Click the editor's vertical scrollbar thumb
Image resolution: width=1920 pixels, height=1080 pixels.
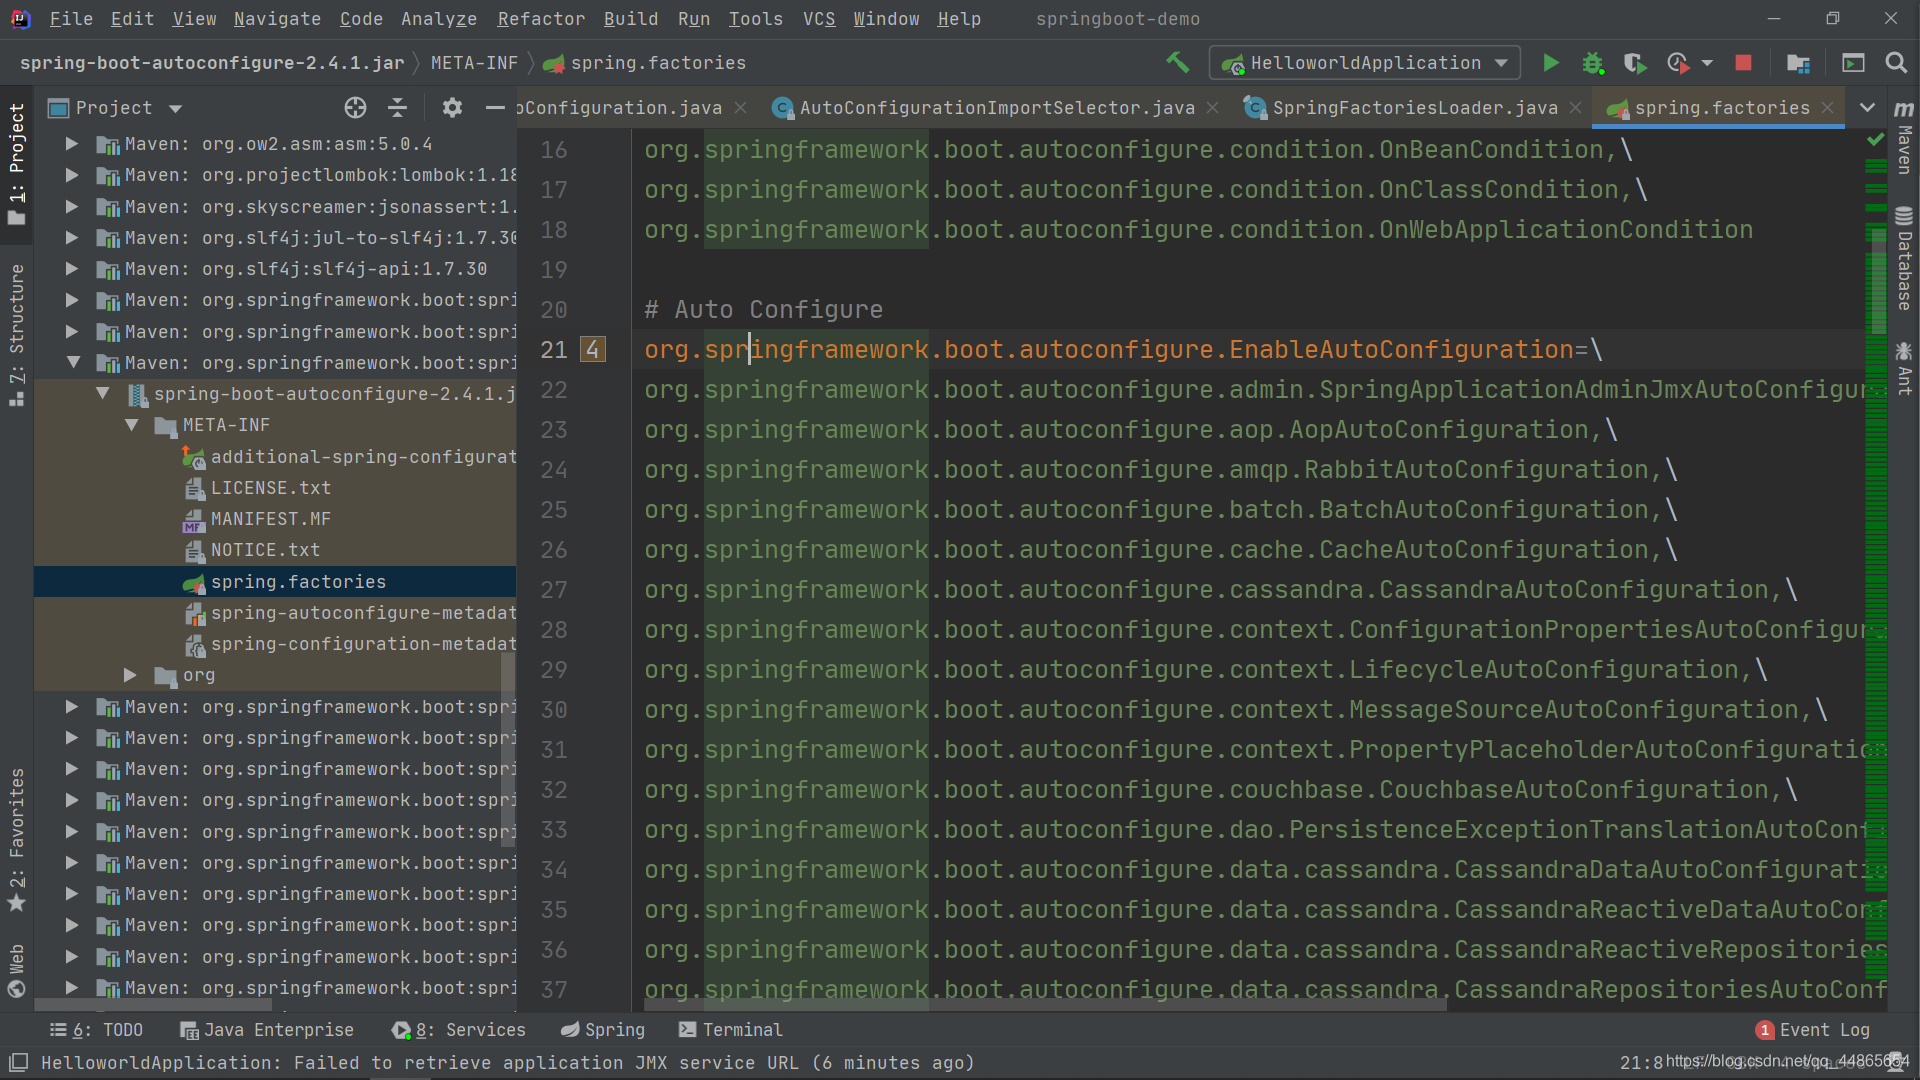coord(1876,280)
